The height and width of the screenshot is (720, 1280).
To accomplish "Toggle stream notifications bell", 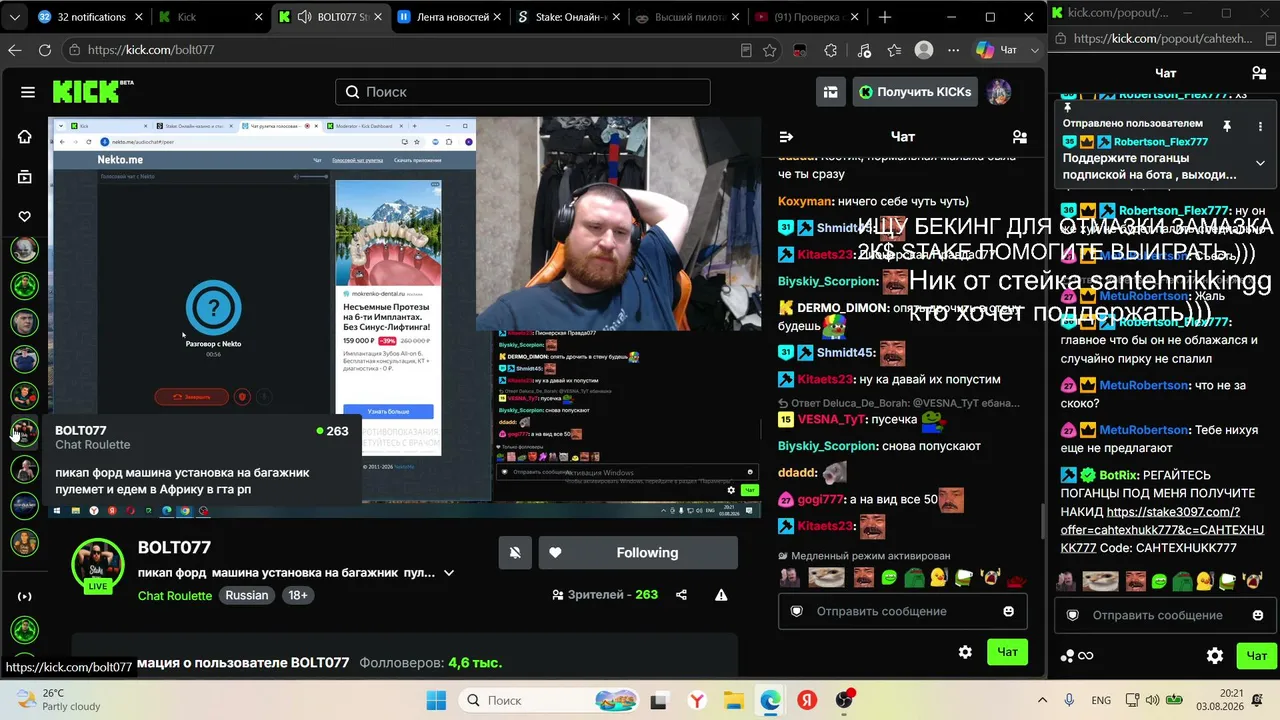I will click(515, 553).
